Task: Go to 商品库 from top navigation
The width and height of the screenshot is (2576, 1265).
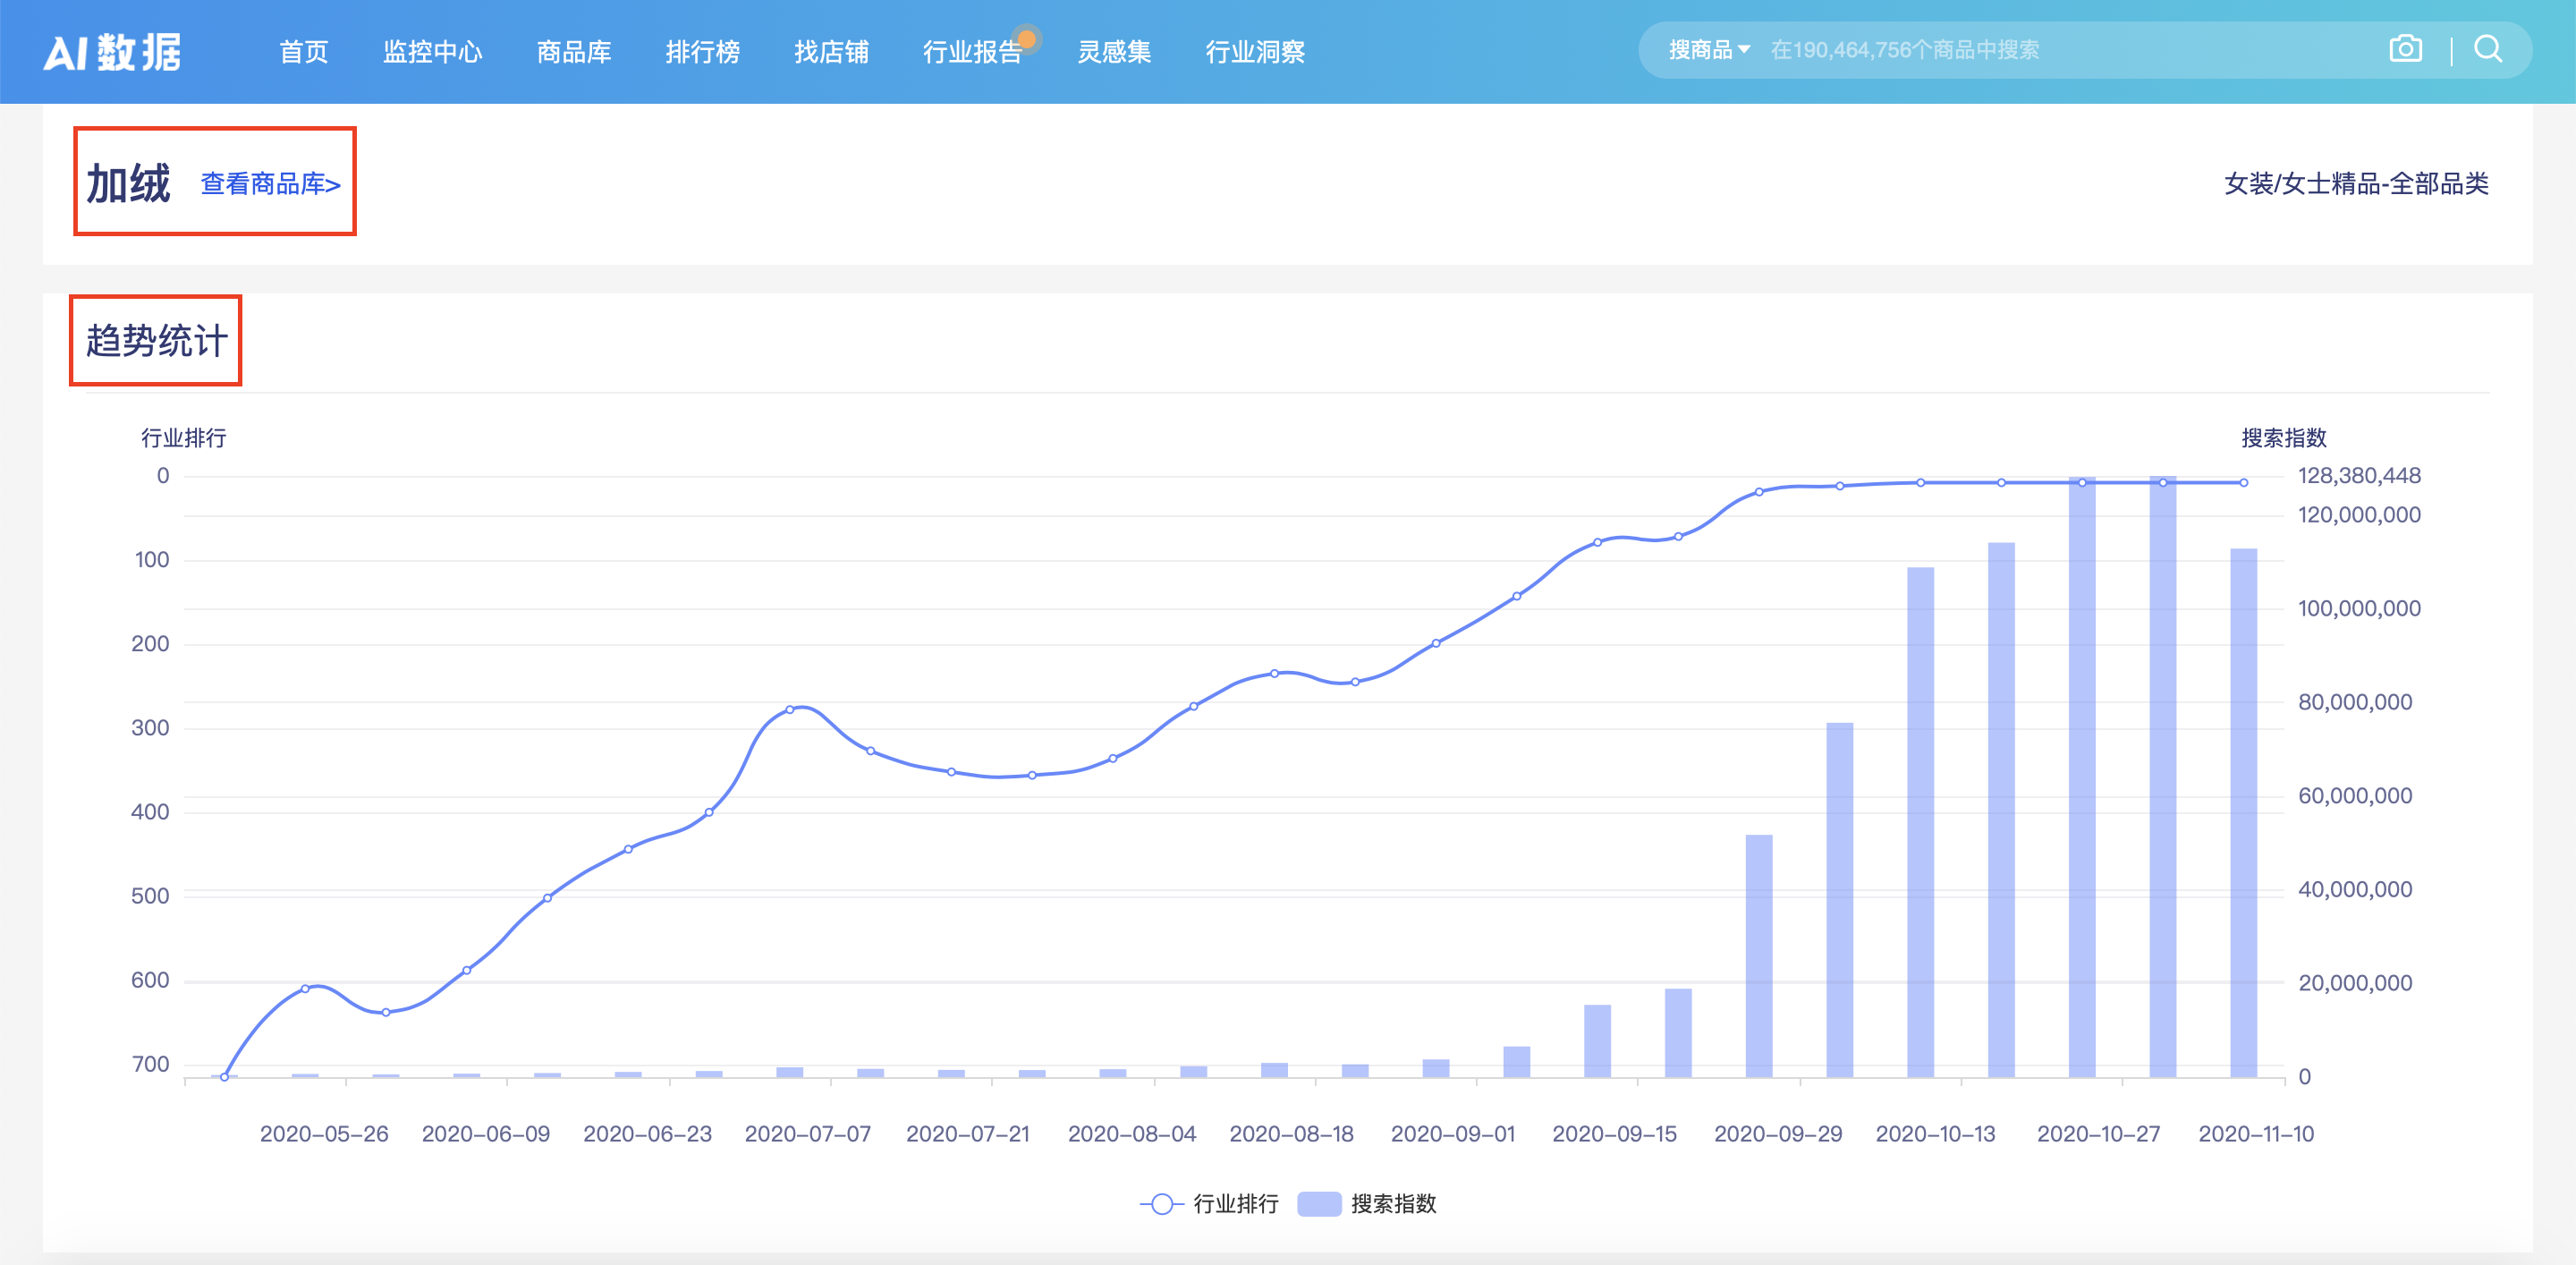Action: click(574, 52)
